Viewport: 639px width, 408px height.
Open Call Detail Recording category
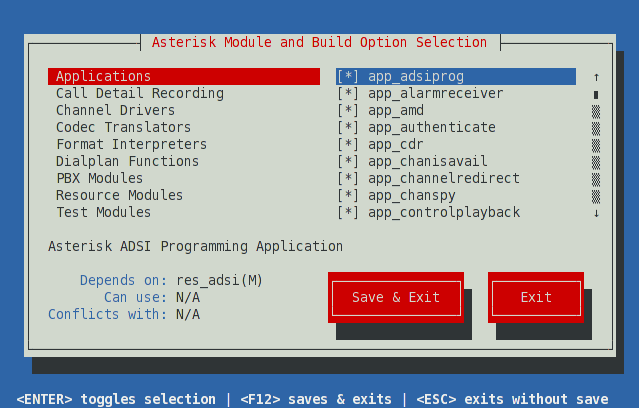pos(140,94)
